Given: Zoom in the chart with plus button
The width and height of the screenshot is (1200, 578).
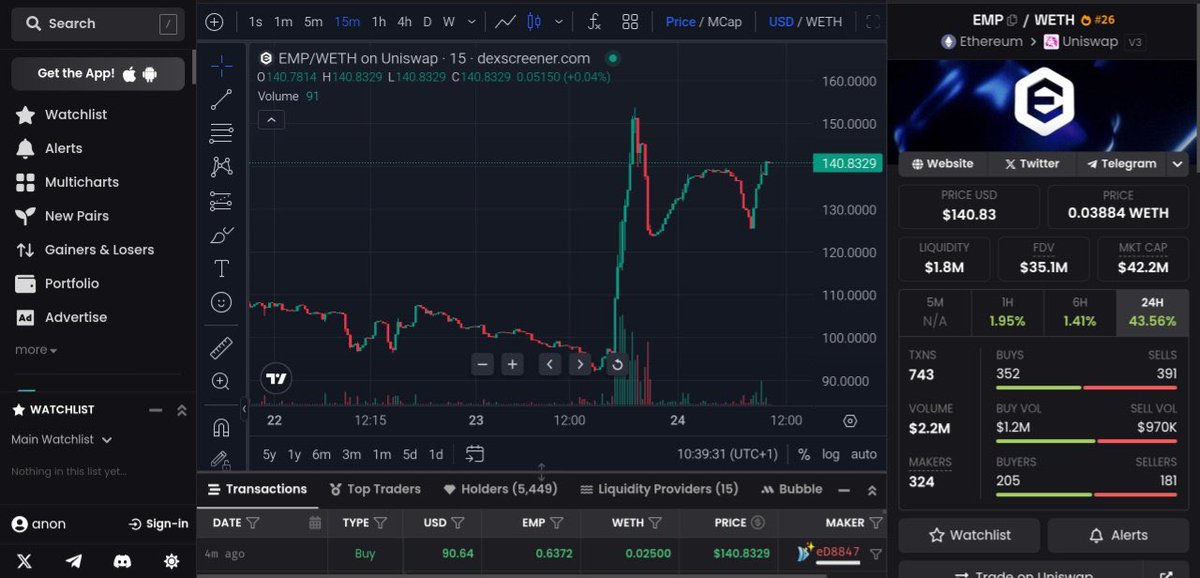Looking at the screenshot, I should 512,364.
